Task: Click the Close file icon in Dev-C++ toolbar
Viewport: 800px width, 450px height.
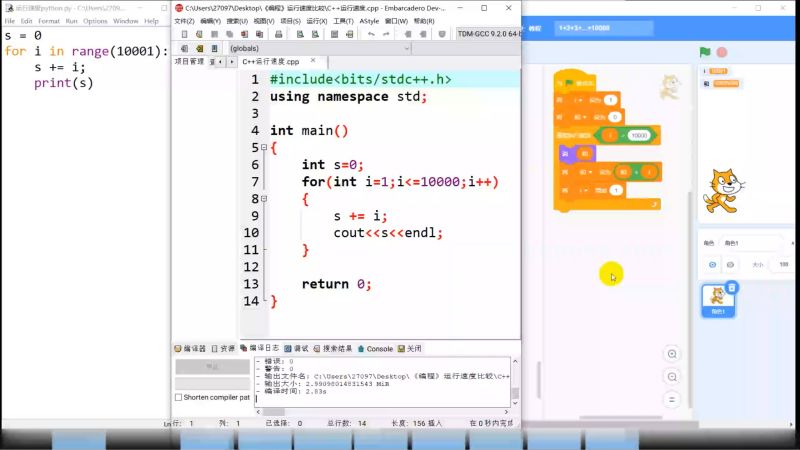Action: click(x=245, y=34)
